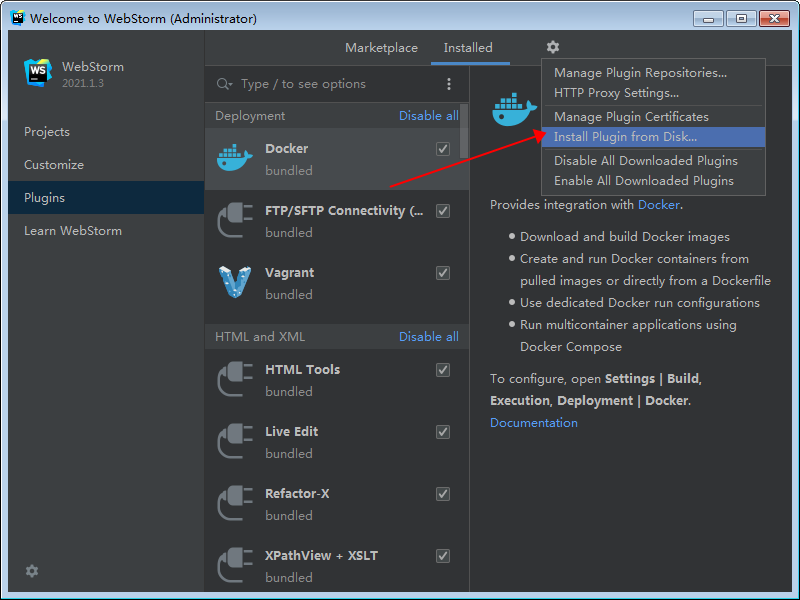Viewport: 800px width, 600px height.
Task: Focus the plugin search field
Action: click(x=337, y=84)
